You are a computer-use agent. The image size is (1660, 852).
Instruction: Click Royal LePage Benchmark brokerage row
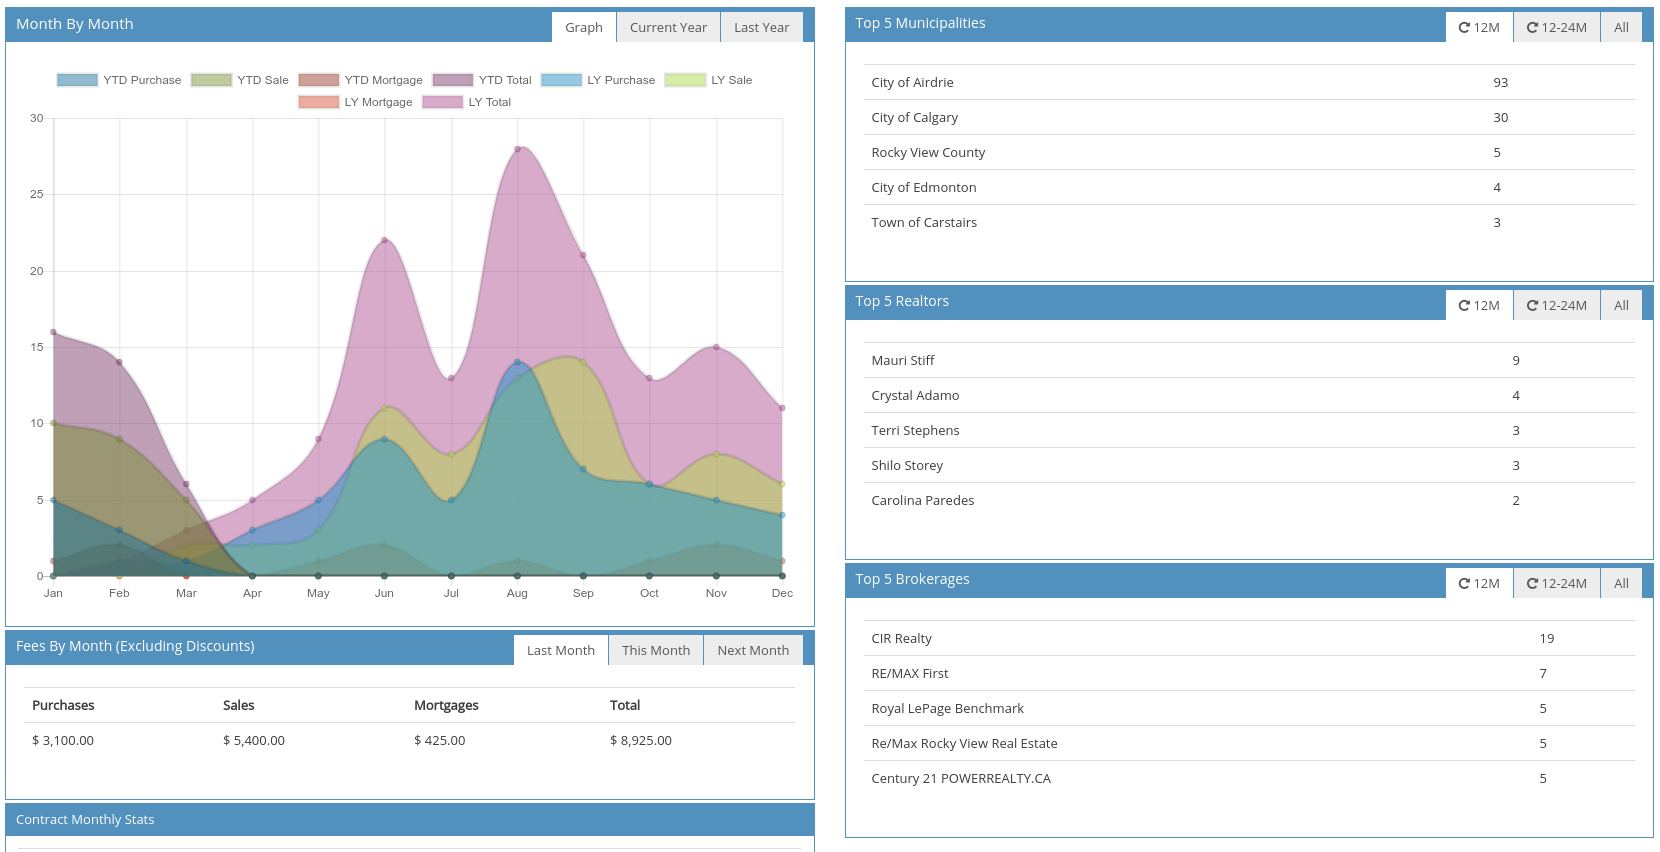click(1249, 708)
